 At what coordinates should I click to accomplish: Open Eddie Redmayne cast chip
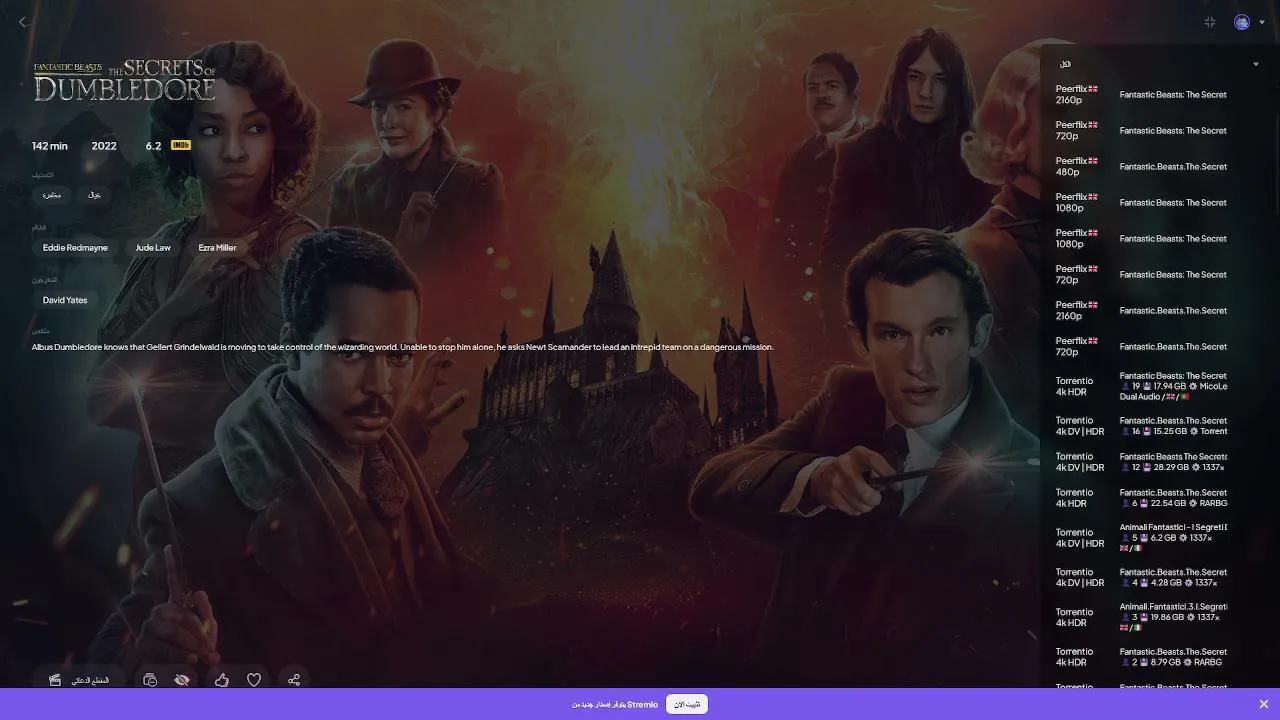coord(75,247)
